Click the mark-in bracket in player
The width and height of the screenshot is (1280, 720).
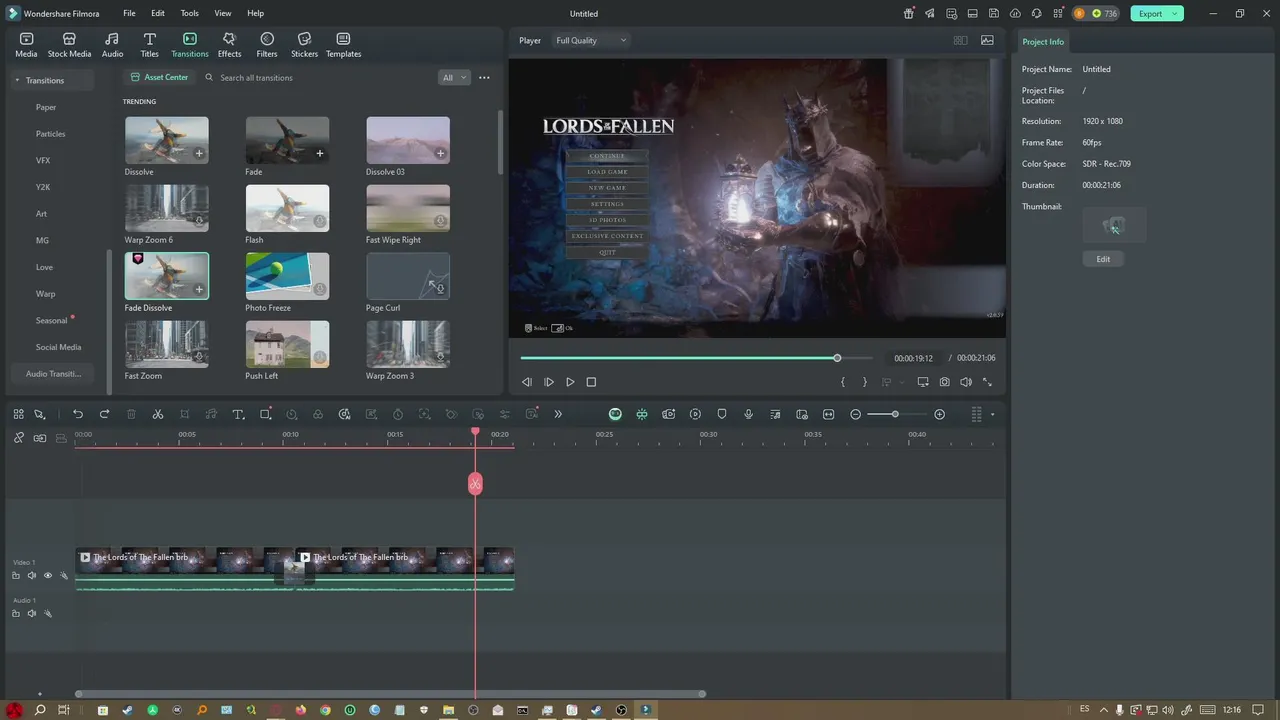tap(843, 382)
